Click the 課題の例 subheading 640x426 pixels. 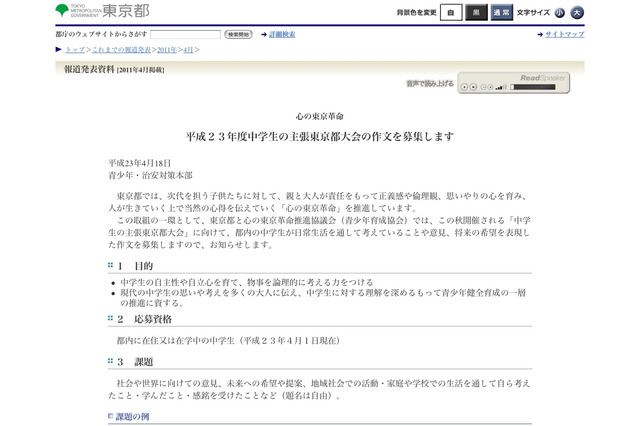[x=132, y=417]
